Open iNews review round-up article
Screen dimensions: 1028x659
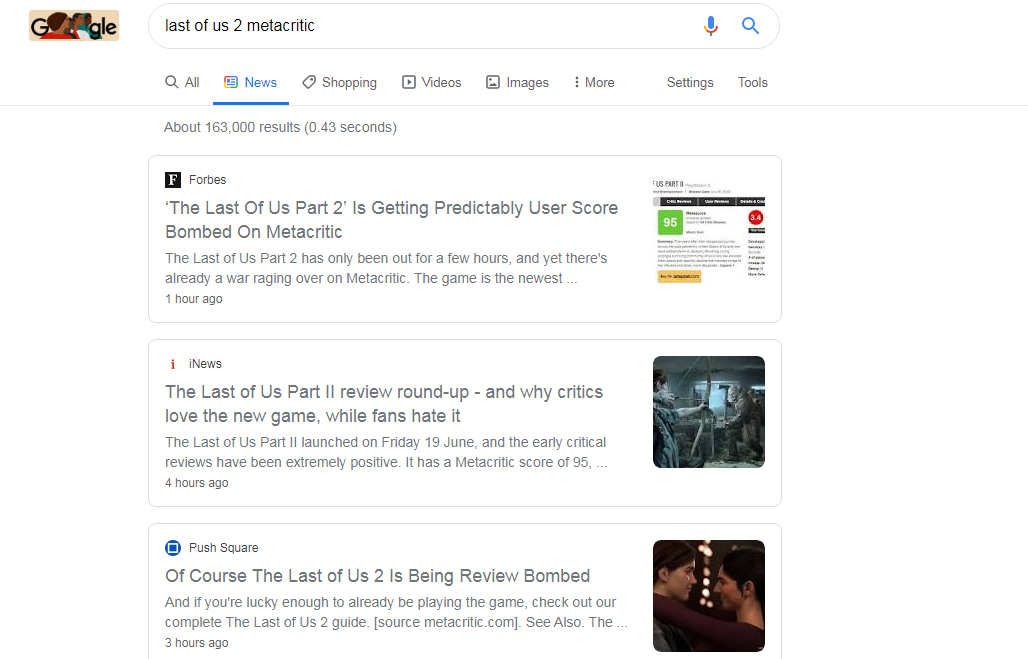[384, 404]
